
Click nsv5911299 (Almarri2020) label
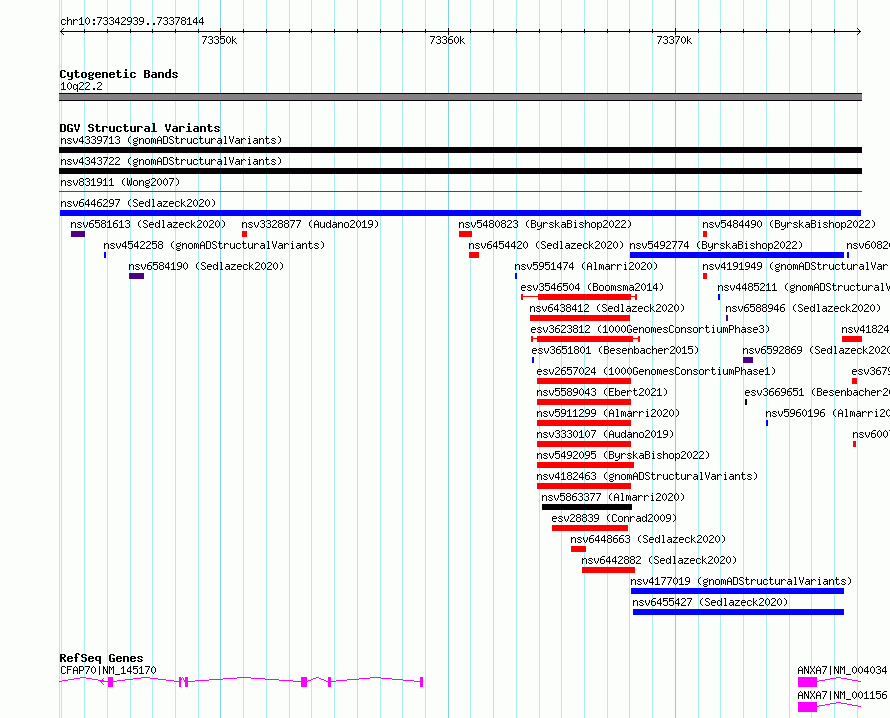(608, 413)
